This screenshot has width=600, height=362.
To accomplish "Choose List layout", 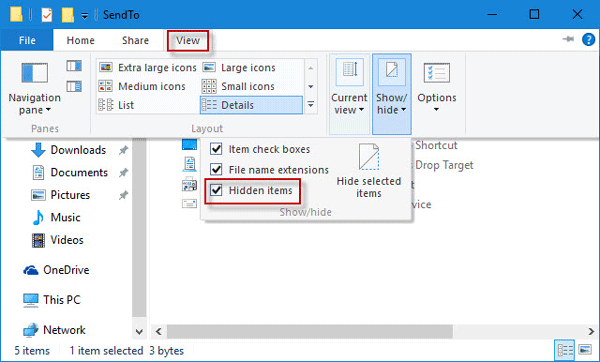I will (x=116, y=105).
